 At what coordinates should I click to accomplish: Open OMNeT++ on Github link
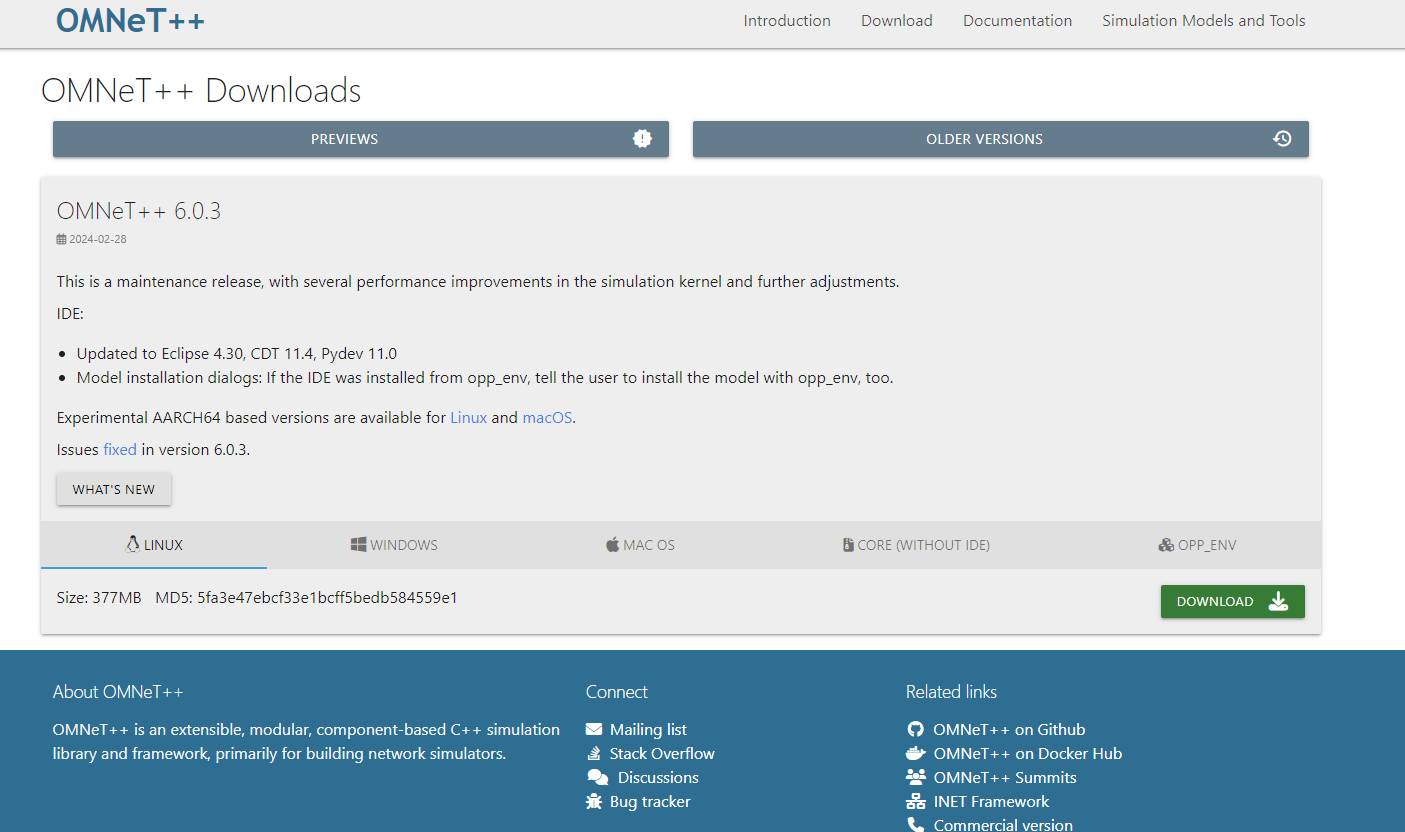[x=1009, y=730]
